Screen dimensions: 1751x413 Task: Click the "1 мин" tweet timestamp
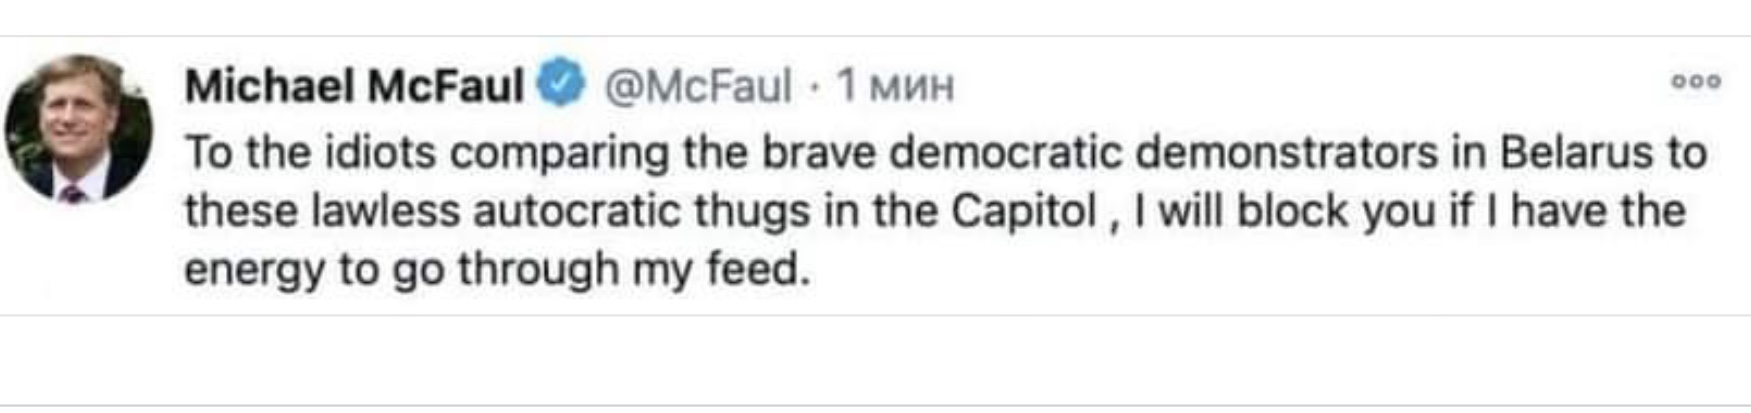[x=896, y=86]
